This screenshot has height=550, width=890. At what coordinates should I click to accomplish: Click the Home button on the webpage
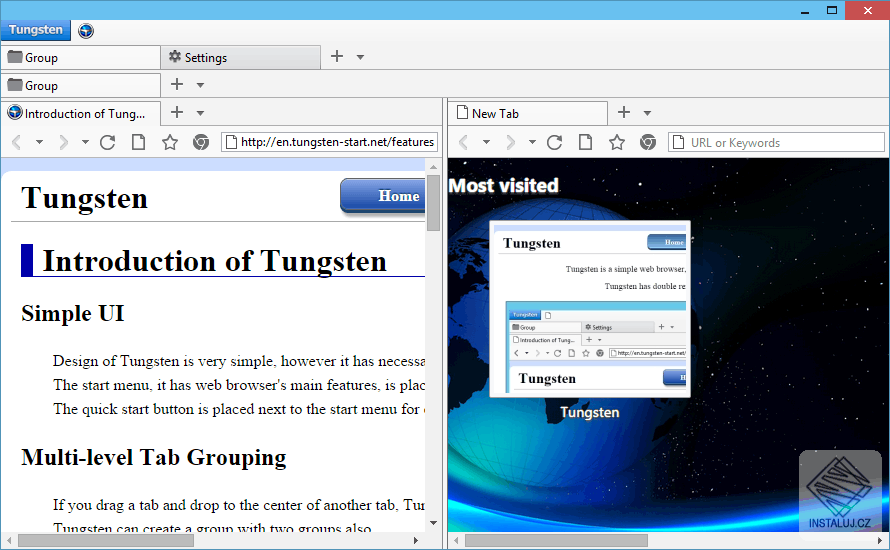(x=383, y=196)
